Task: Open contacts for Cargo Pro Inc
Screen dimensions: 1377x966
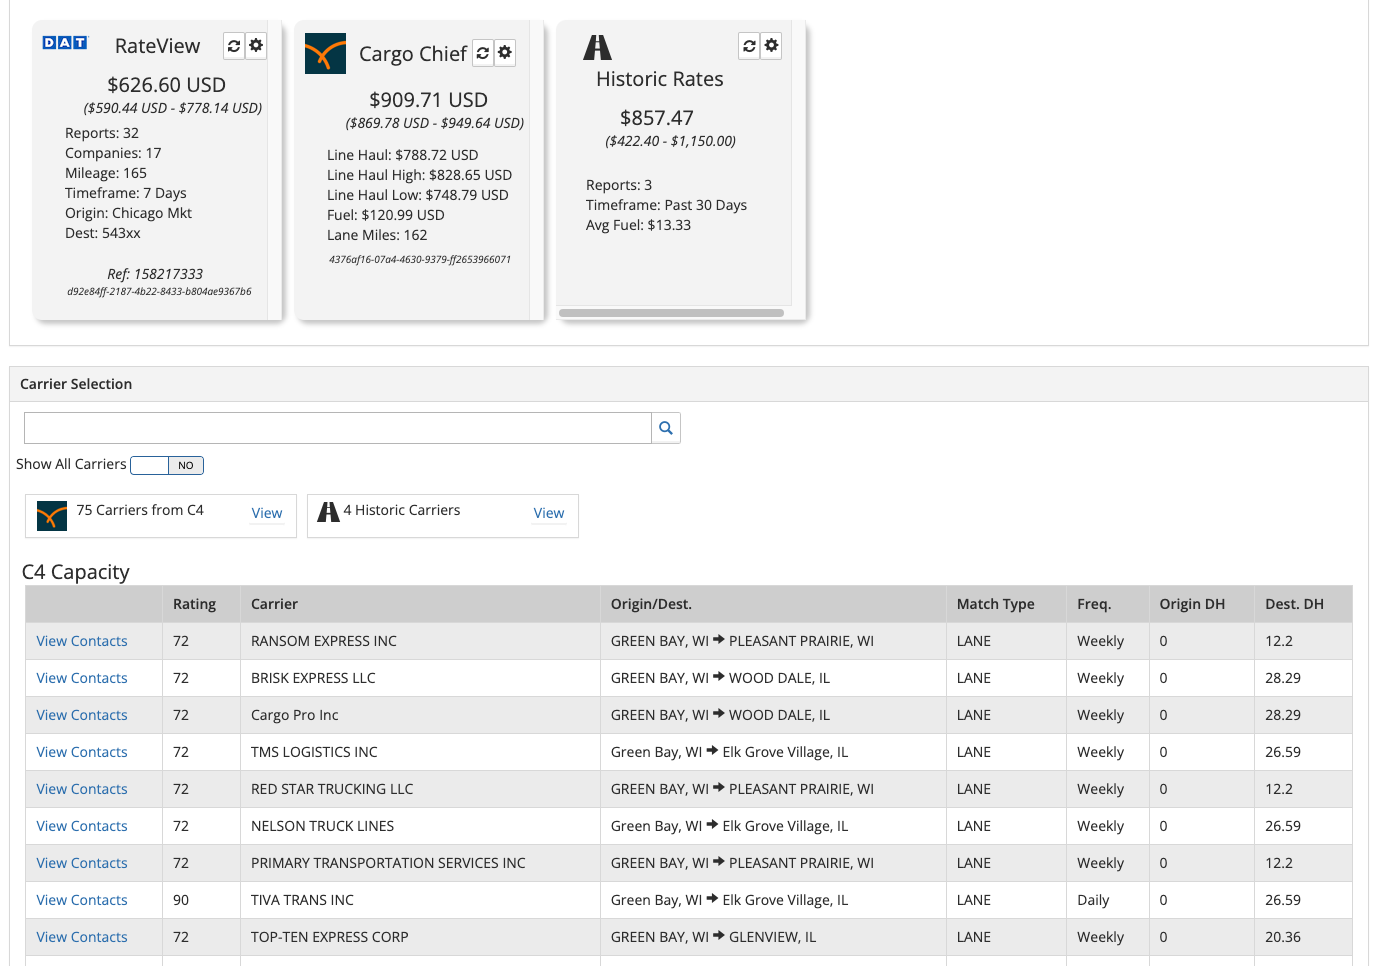Action: point(82,715)
